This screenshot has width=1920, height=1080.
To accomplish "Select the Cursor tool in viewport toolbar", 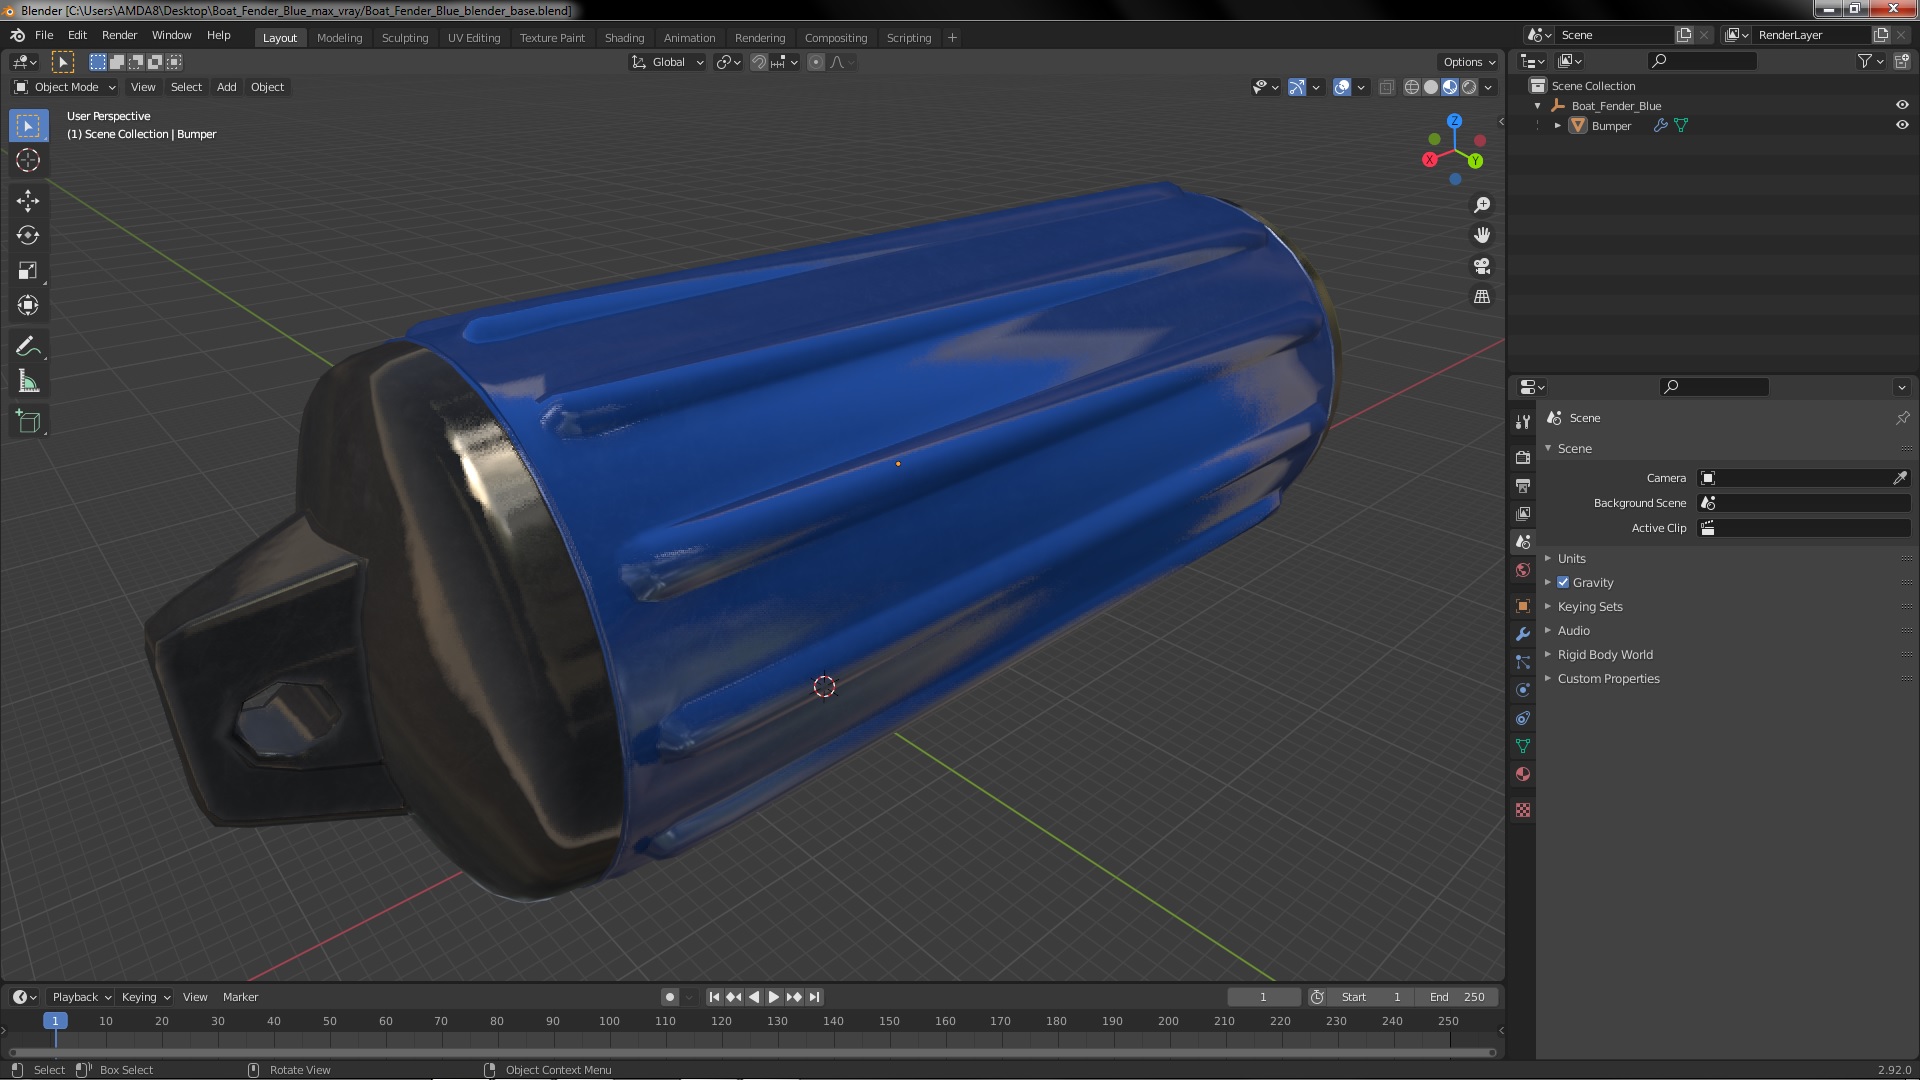I will pos(28,160).
